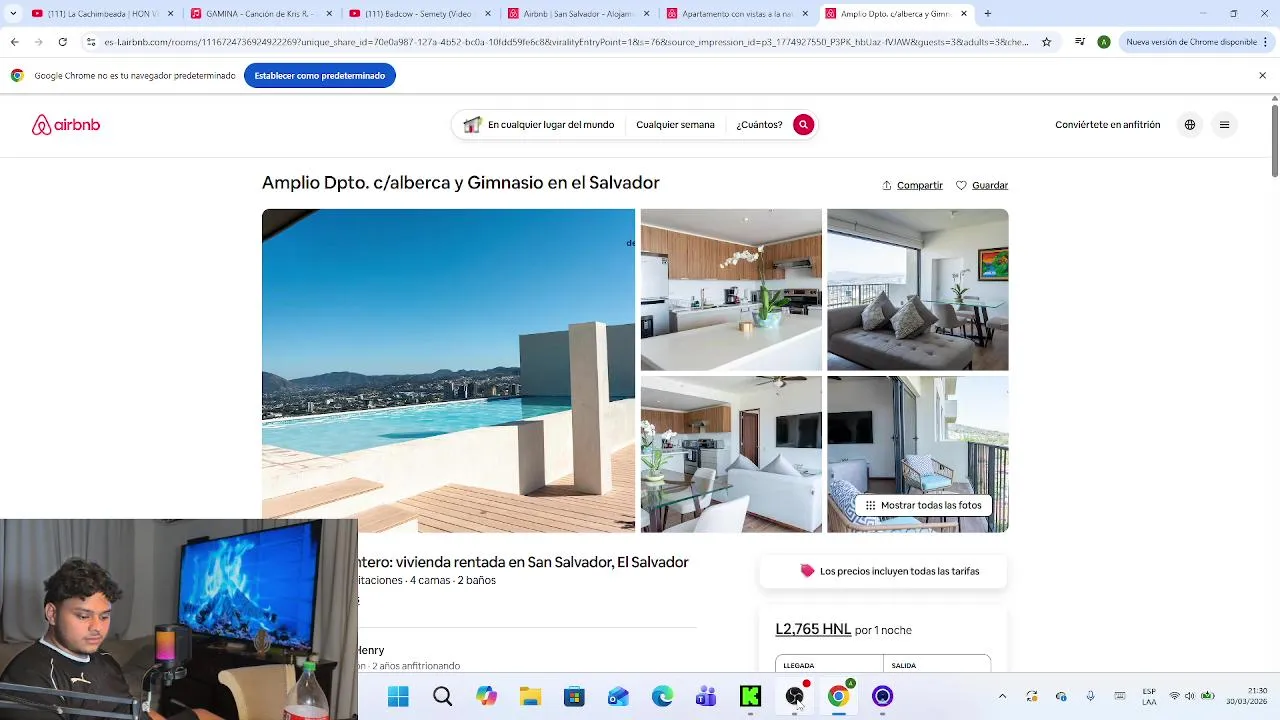Screen dimensions: 1280x720
Task: Show hidden system tray icons
Action: click(1002, 696)
